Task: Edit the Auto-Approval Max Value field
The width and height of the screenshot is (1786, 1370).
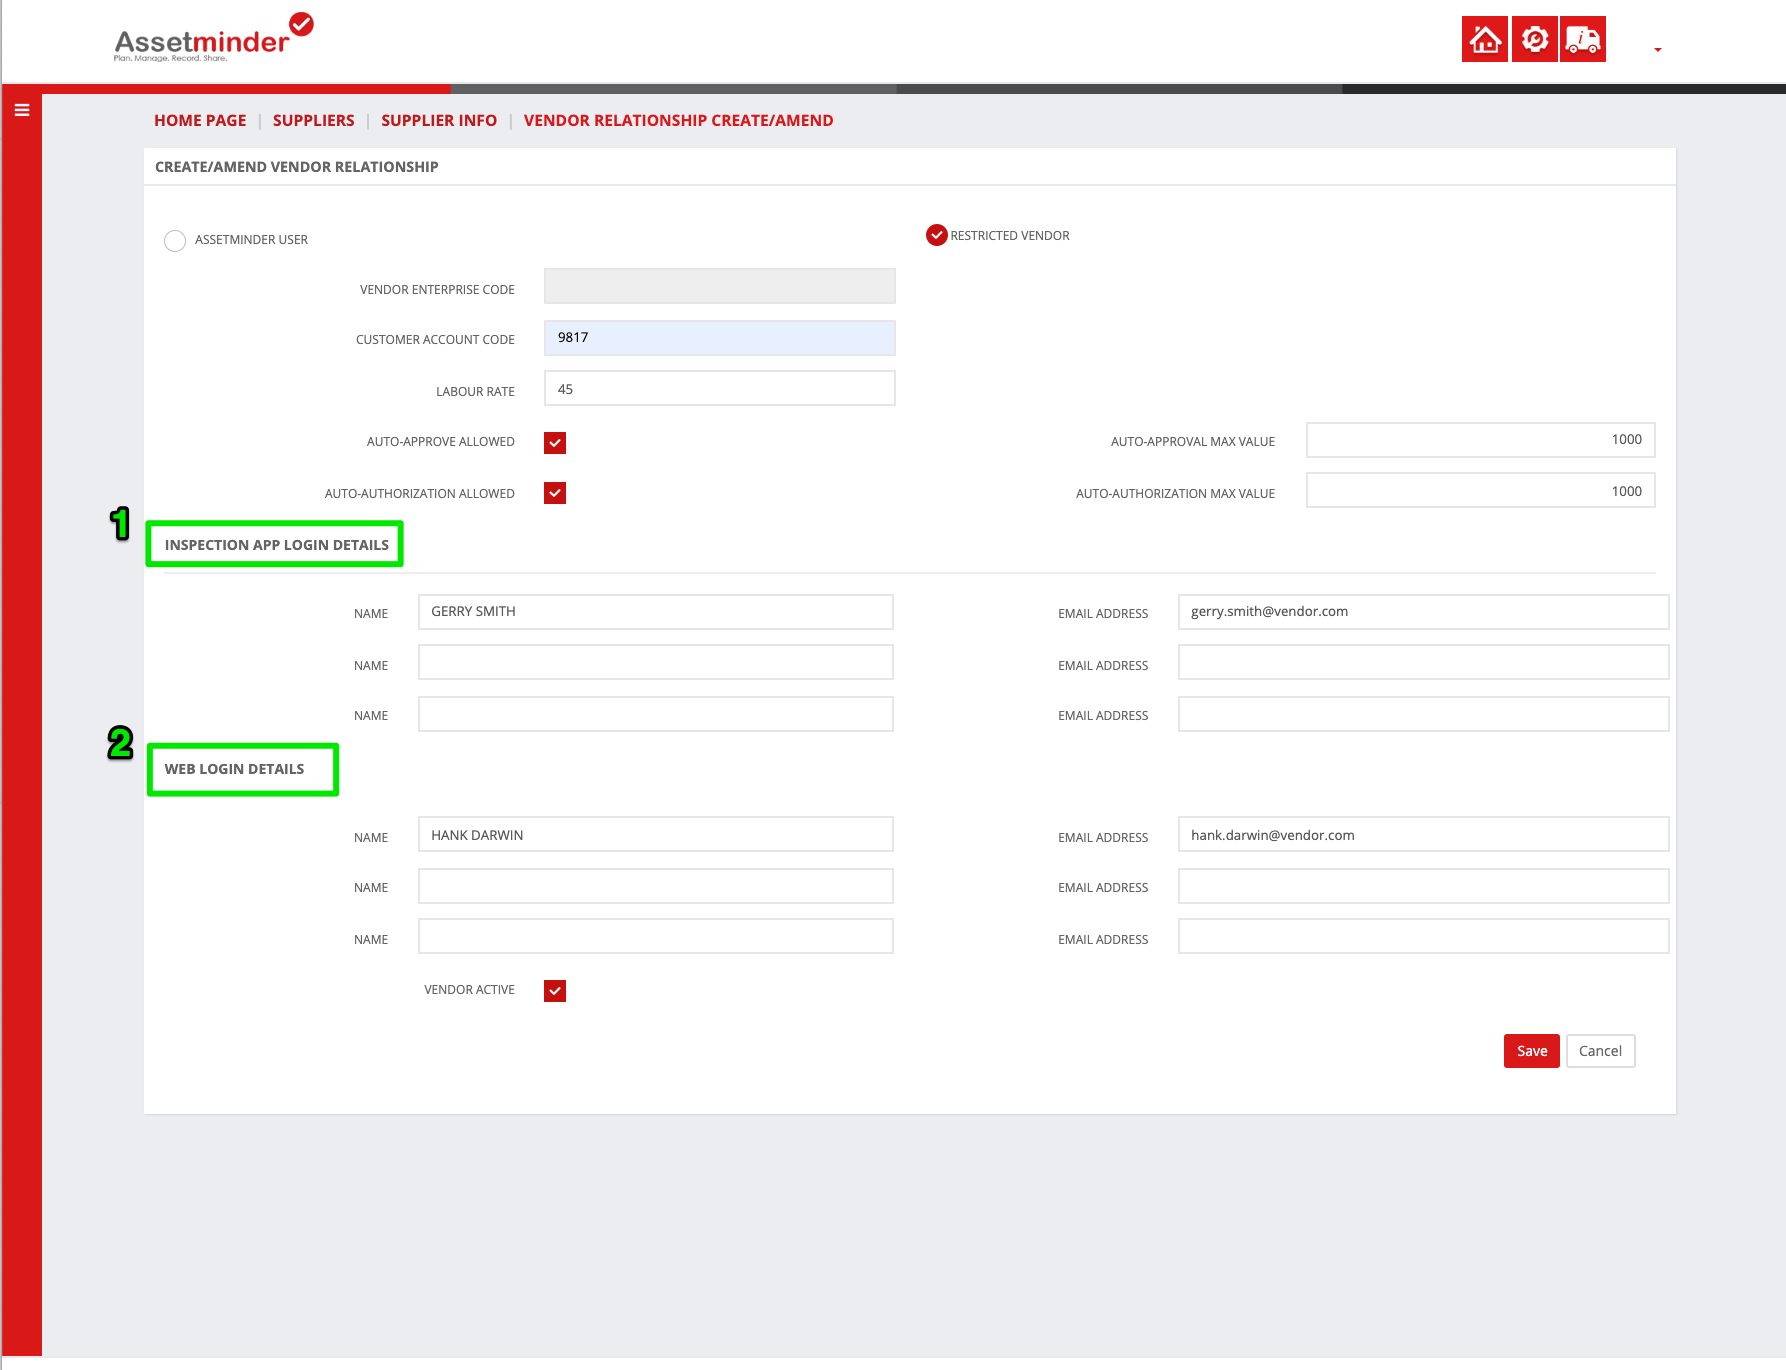Action: (x=1480, y=440)
